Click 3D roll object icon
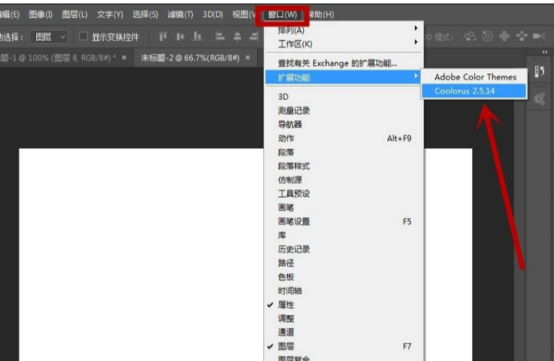The height and width of the screenshot is (361, 554). pos(488,36)
